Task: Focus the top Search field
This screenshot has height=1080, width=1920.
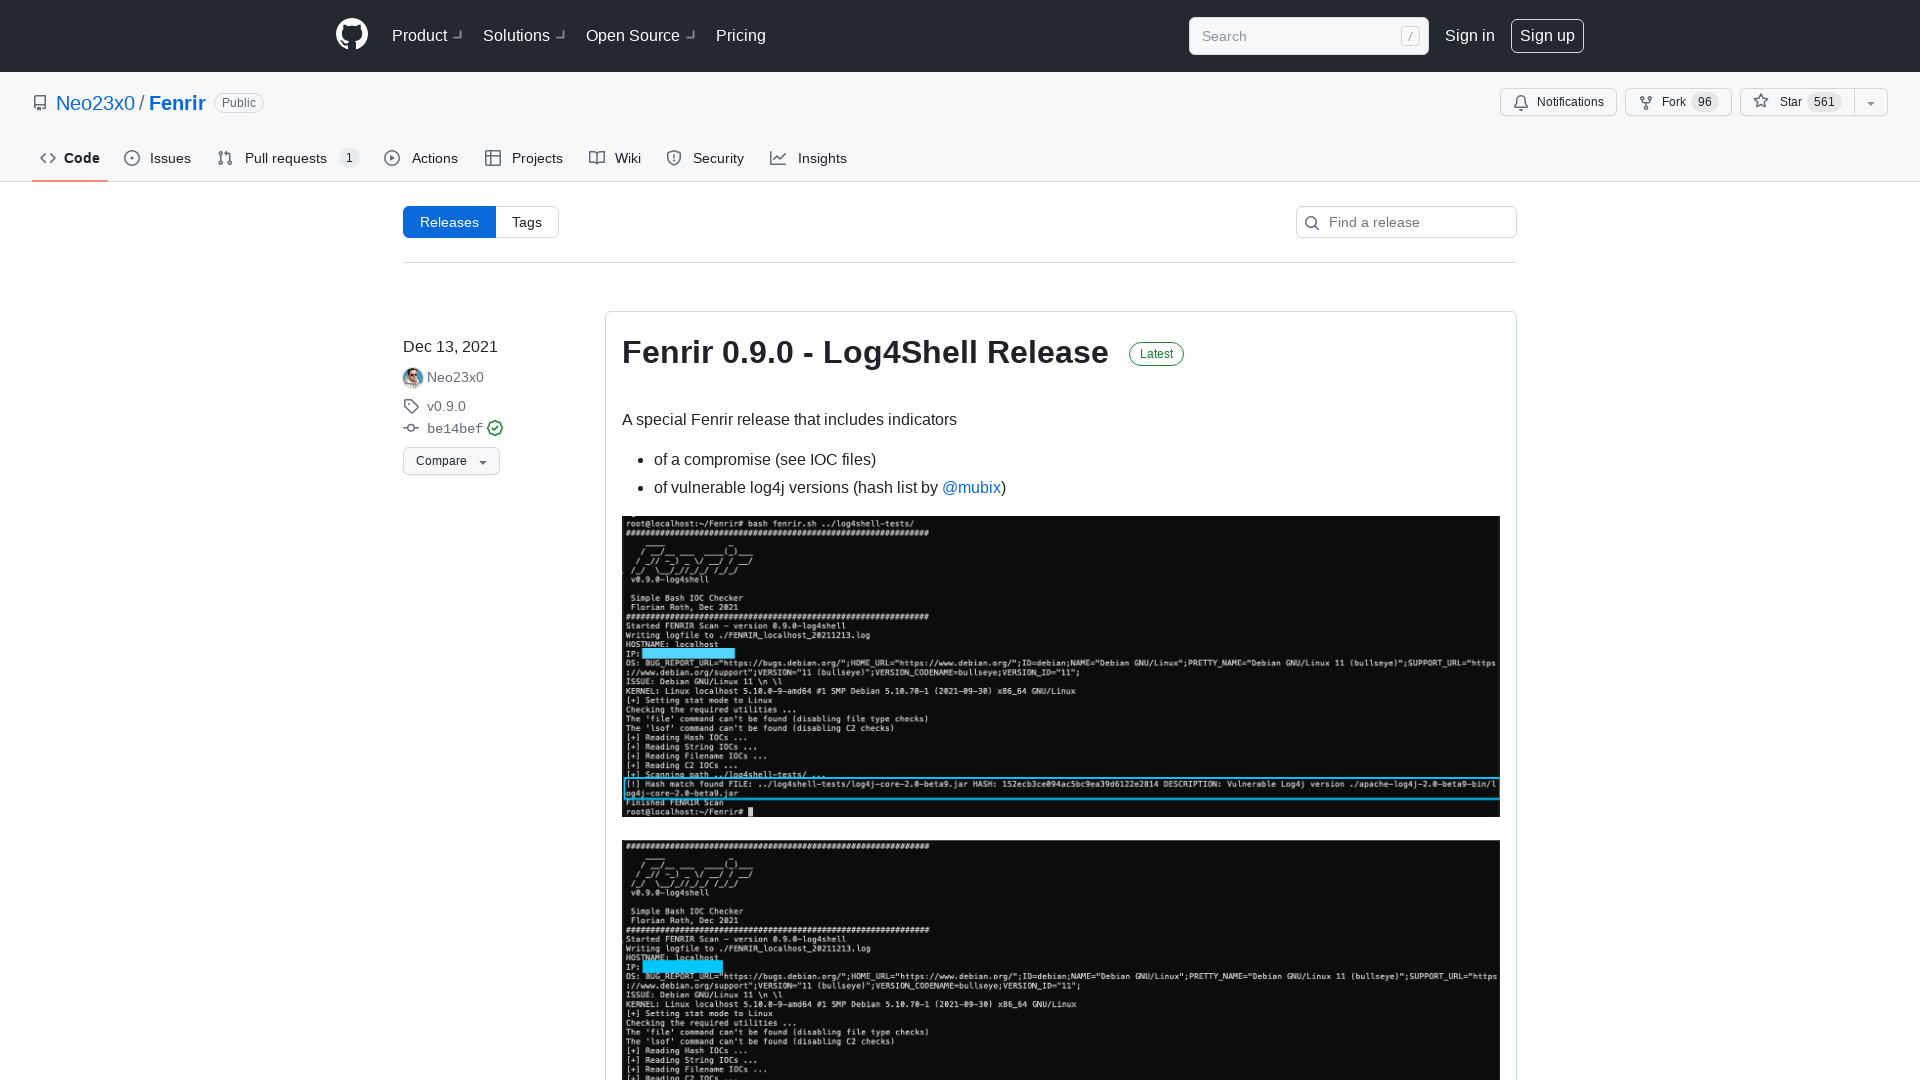Action: point(1308,36)
